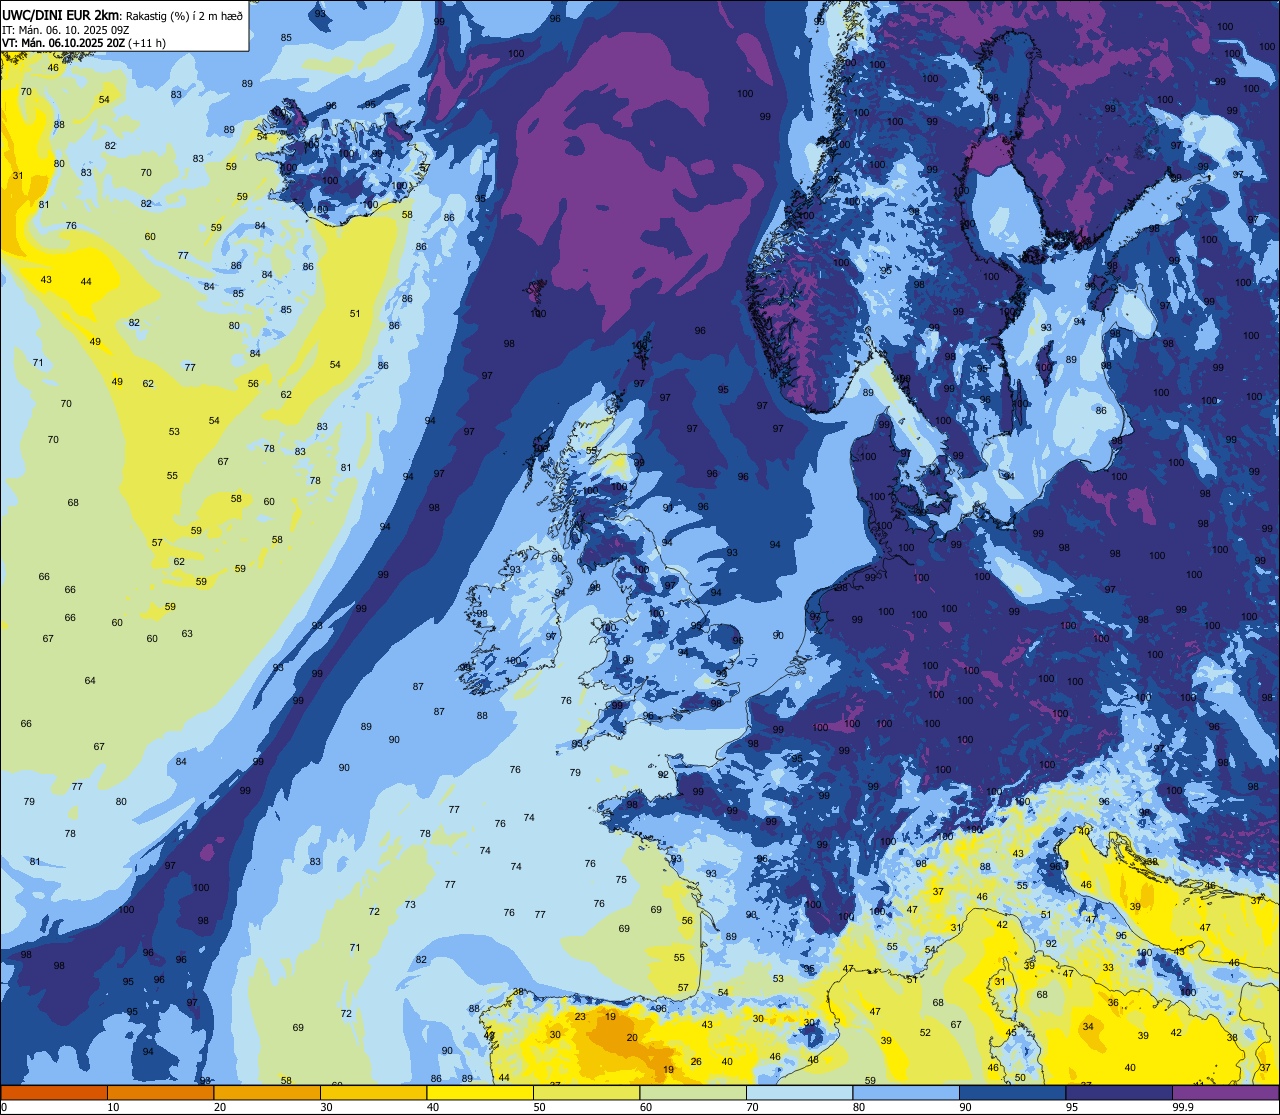
Task: Click the "95" colorbar tick label
Action: coord(1071,1106)
